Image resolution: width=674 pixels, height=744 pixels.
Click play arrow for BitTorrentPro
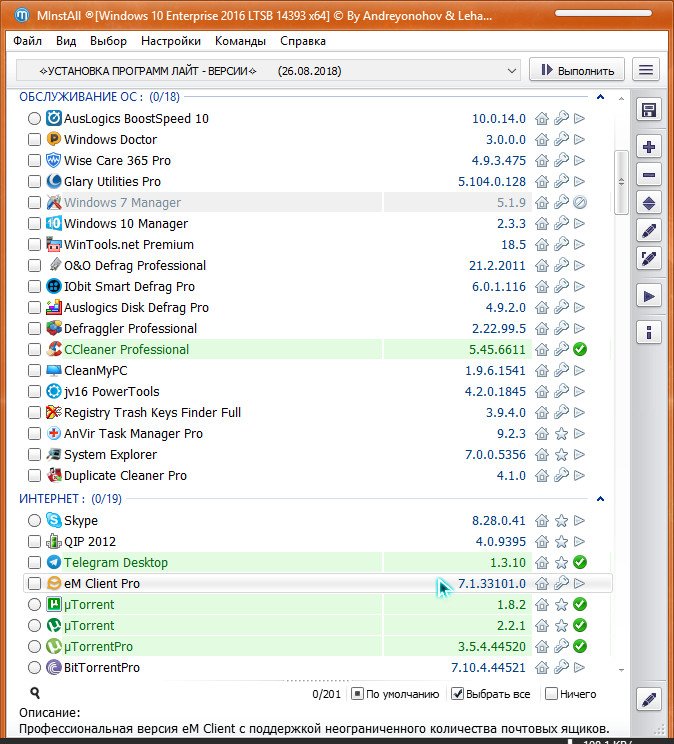click(579, 667)
